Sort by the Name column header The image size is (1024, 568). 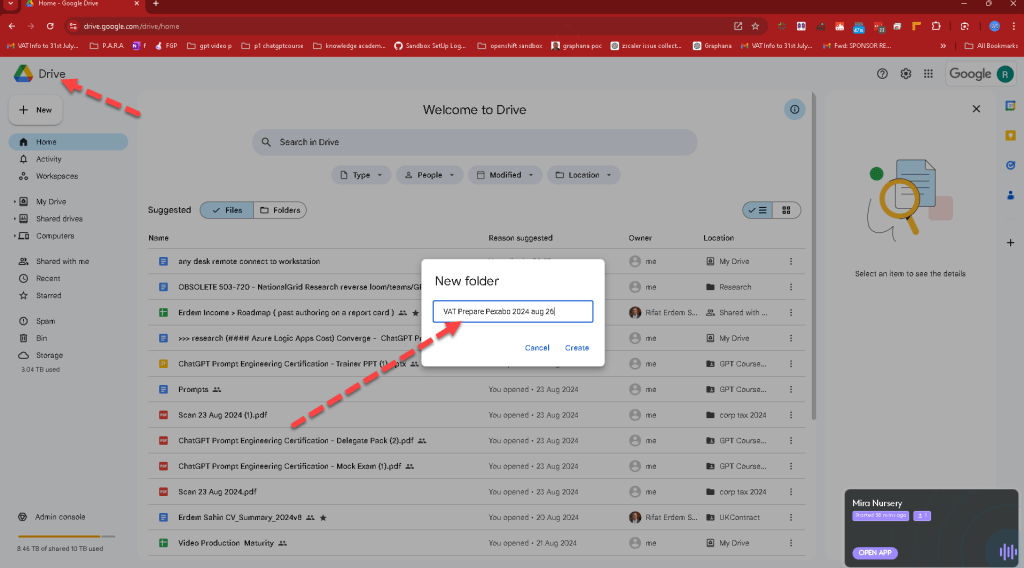(x=159, y=238)
